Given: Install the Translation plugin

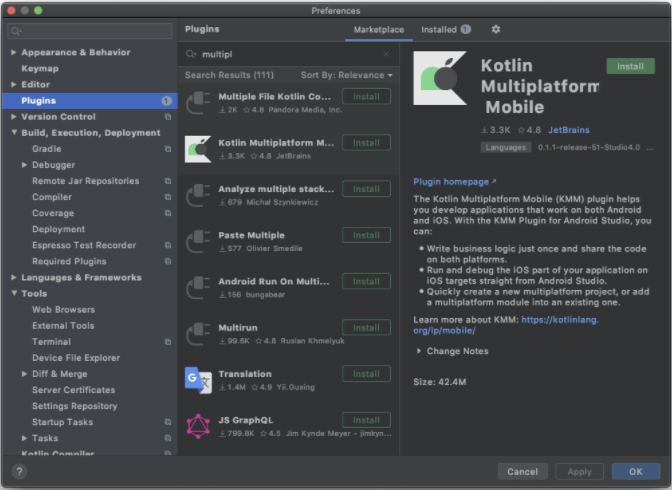Looking at the screenshot, I should coord(366,374).
